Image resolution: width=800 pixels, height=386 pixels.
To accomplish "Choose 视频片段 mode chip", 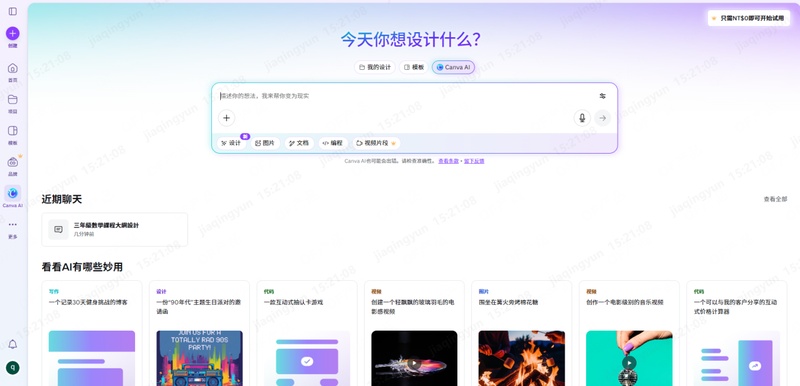I will tap(376, 143).
